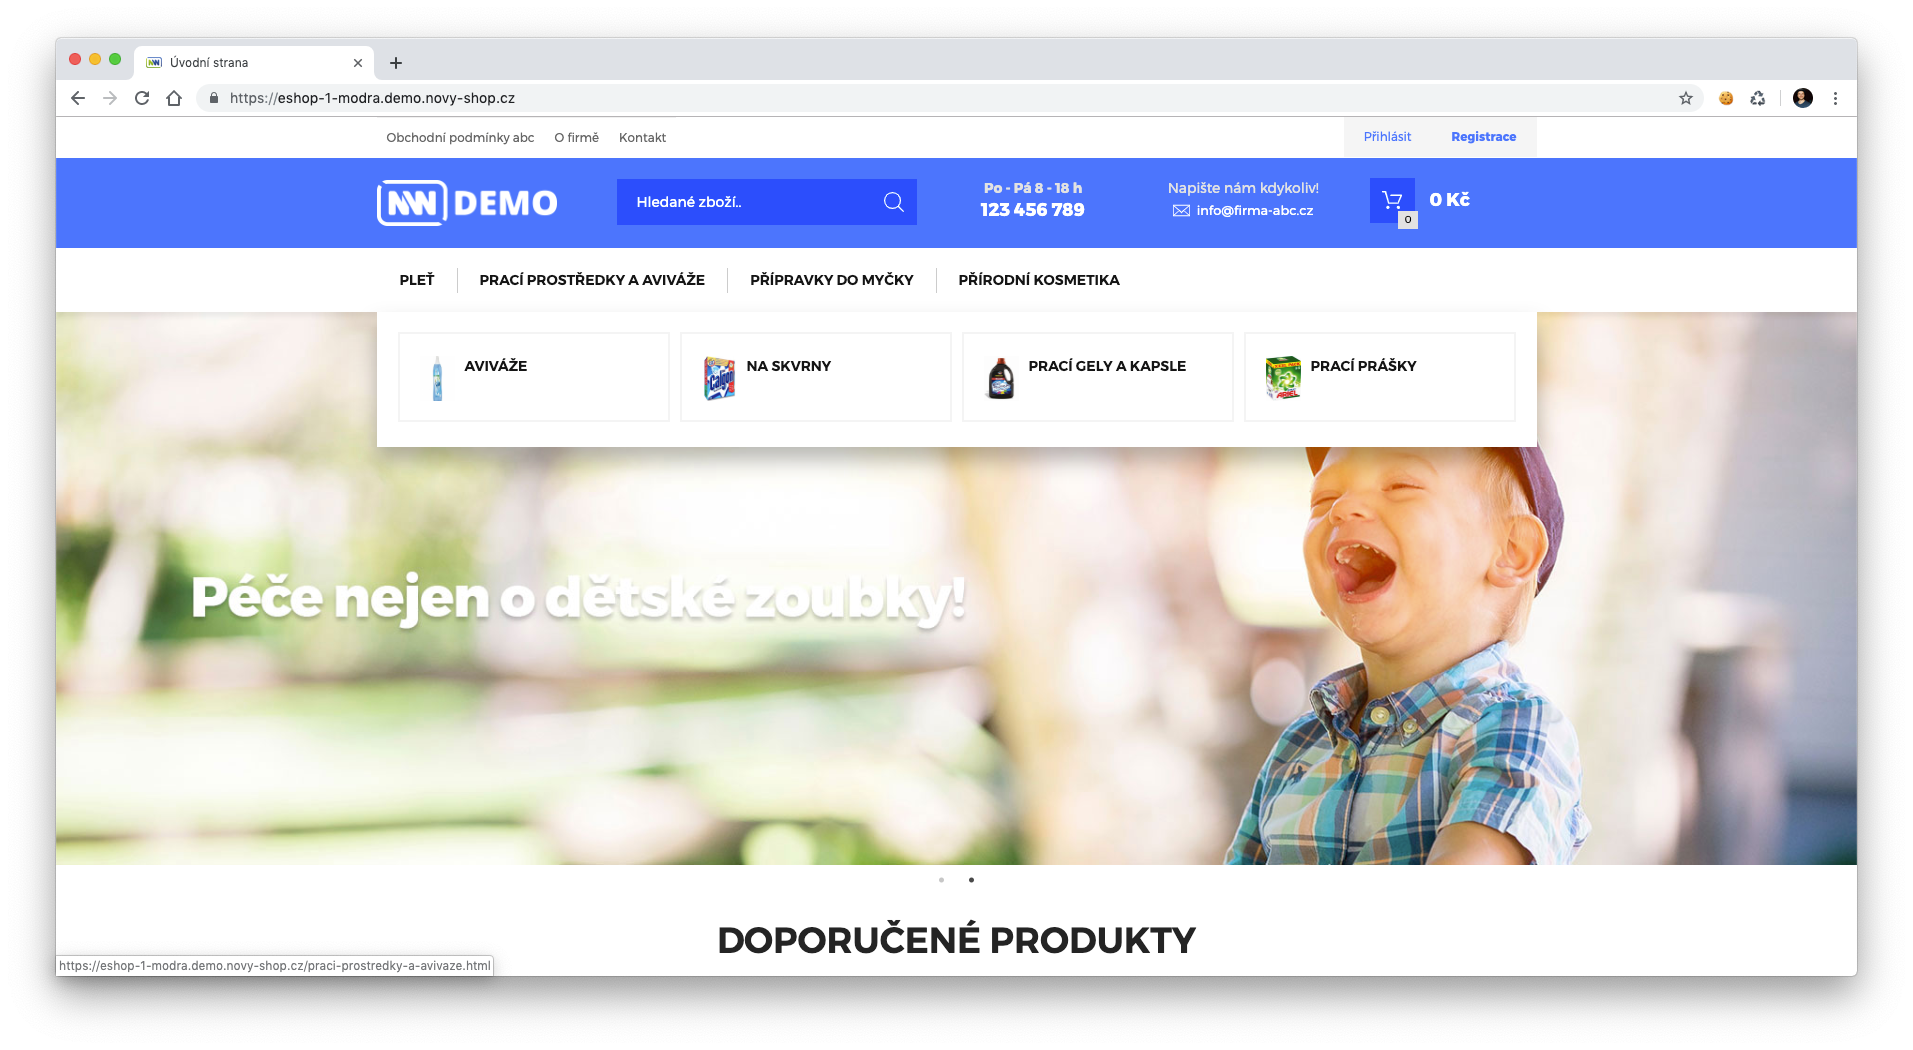Click the cart item count badge
The image size is (1913, 1050).
coord(1408,219)
